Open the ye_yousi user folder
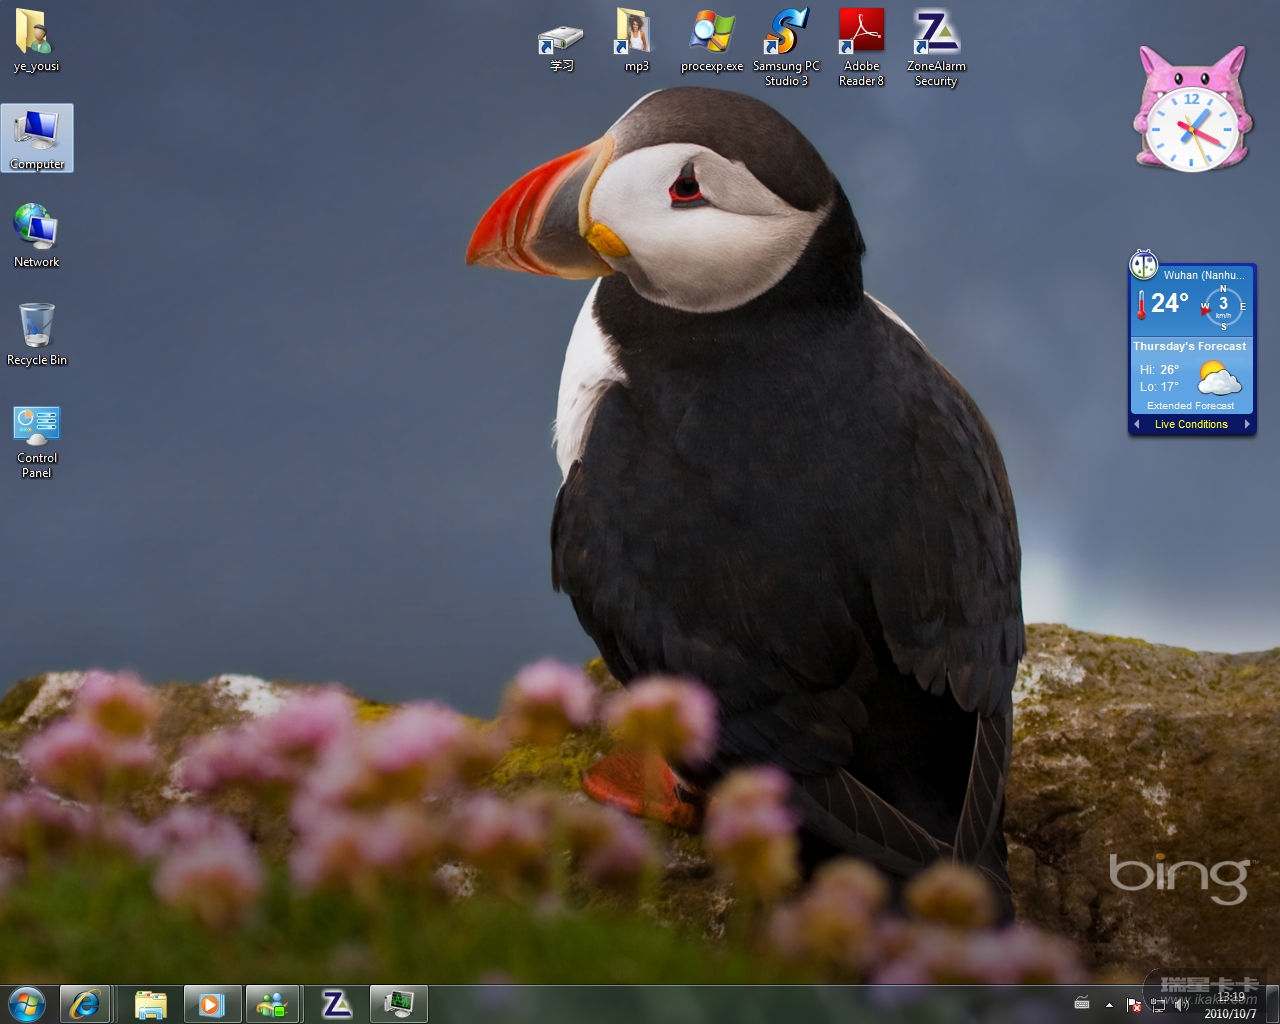Screen dimensions: 1280x1024 point(36,35)
